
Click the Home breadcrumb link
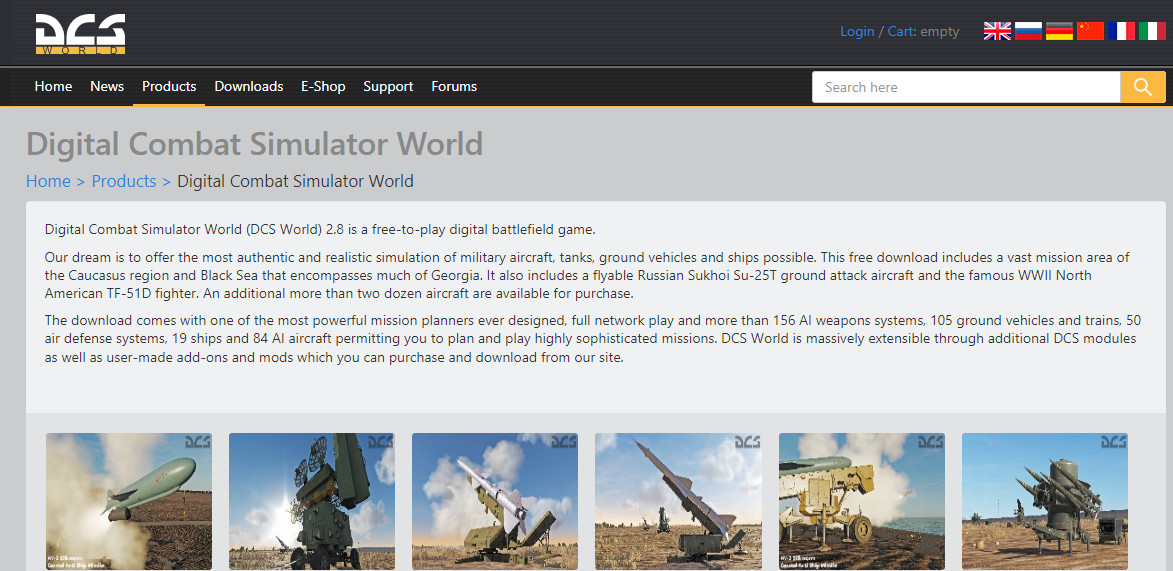coord(48,181)
